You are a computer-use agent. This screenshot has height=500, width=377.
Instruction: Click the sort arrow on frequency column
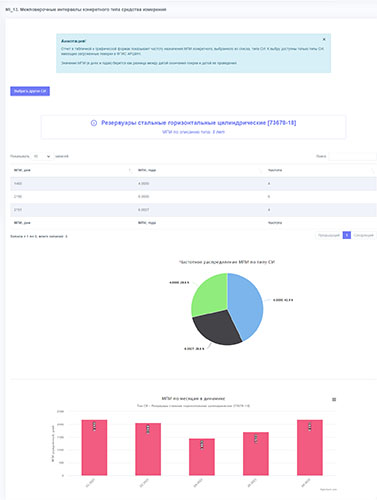(x=373, y=170)
